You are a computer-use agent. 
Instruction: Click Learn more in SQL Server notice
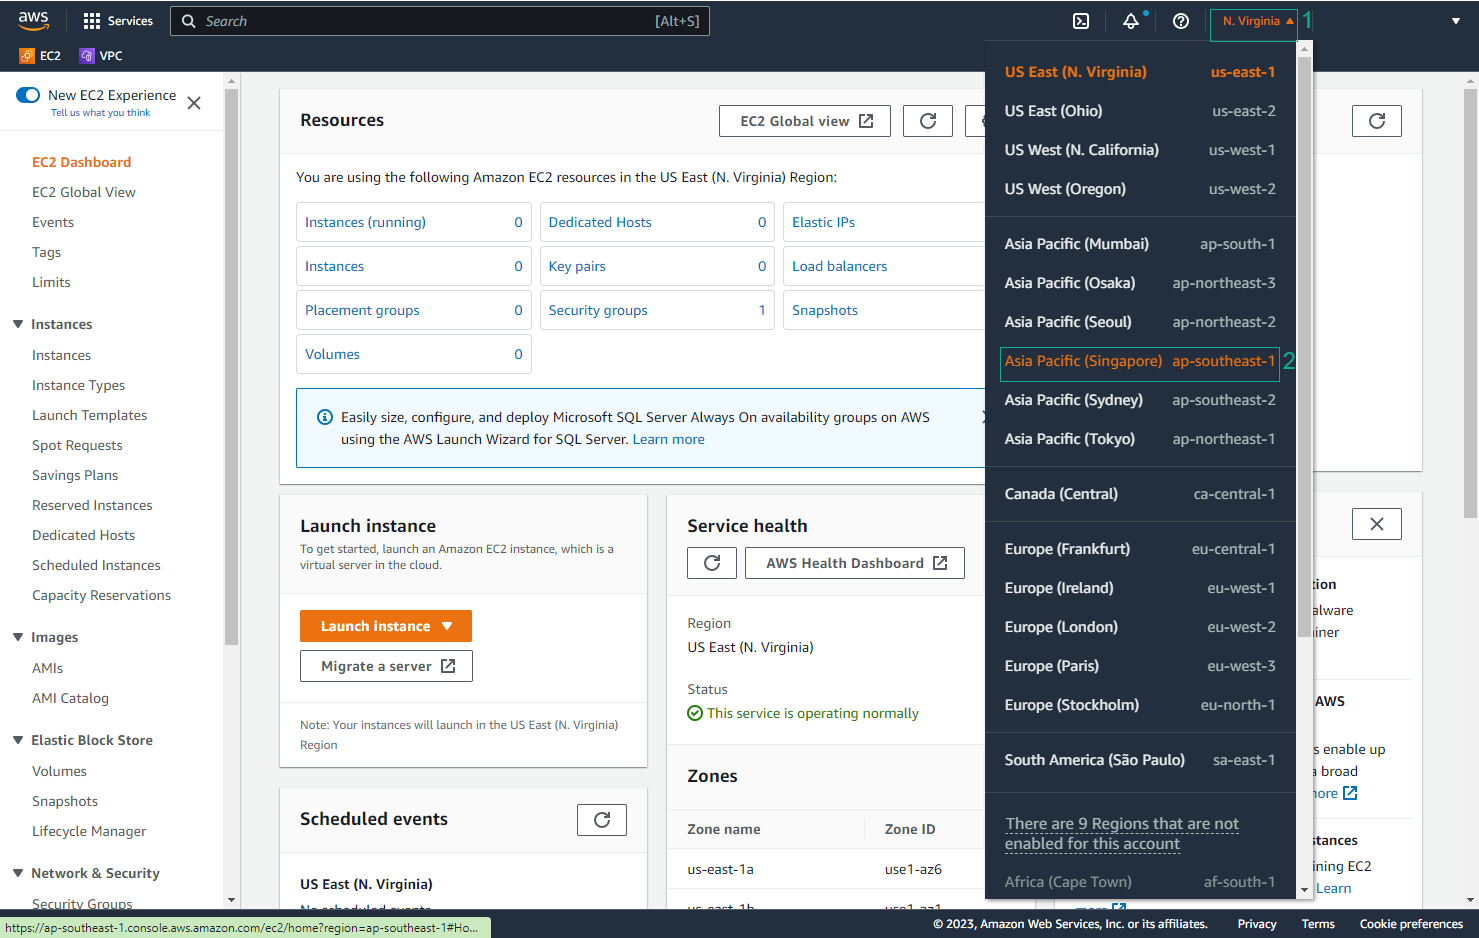(668, 439)
